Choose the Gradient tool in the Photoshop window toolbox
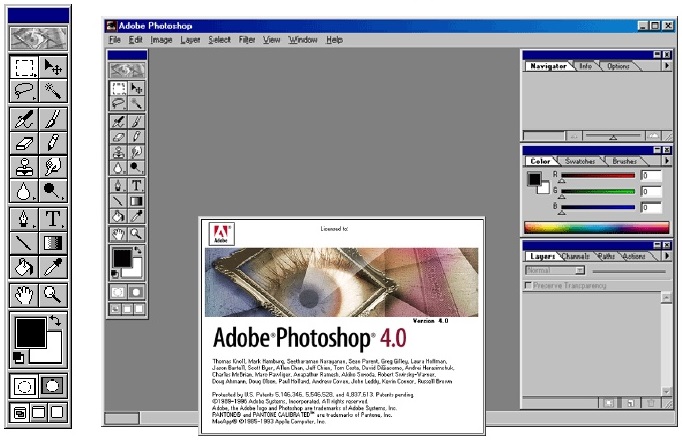The height and width of the screenshot is (440, 682). pyautogui.click(x=136, y=201)
